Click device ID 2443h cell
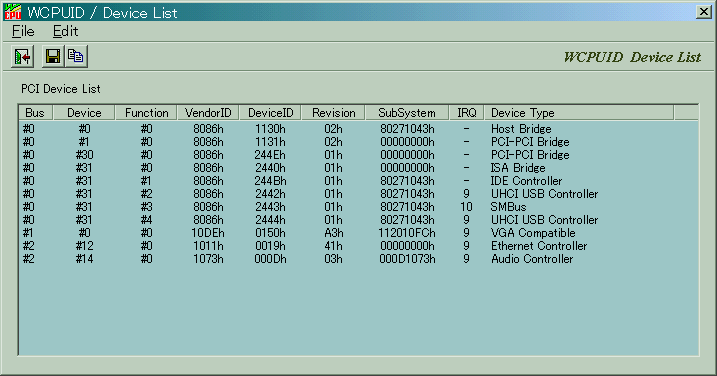The image size is (717, 376). (x=270, y=207)
